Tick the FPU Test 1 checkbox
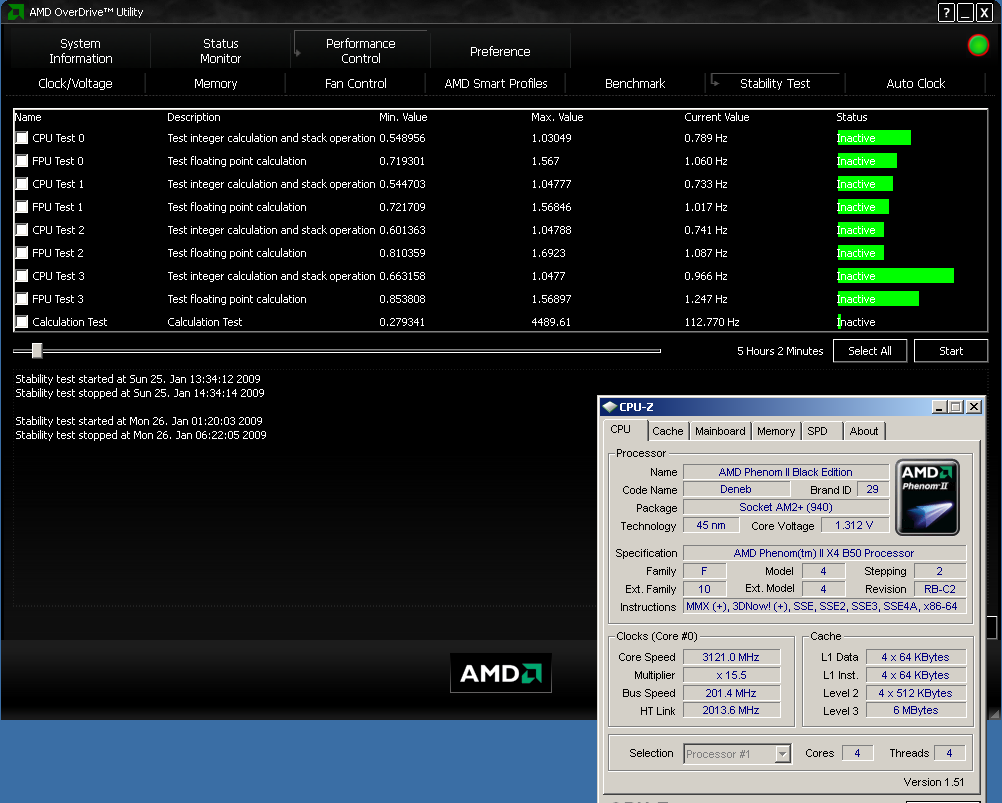The width and height of the screenshot is (1002, 803). coord(22,207)
